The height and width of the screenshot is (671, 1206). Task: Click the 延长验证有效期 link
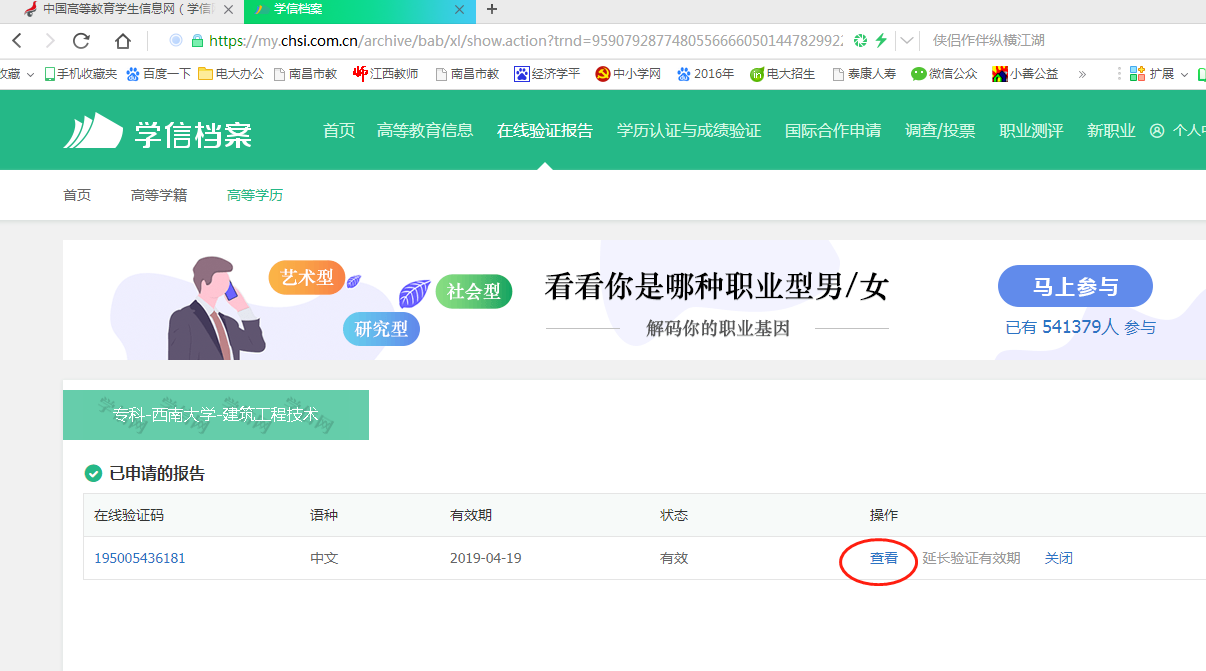click(x=971, y=558)
